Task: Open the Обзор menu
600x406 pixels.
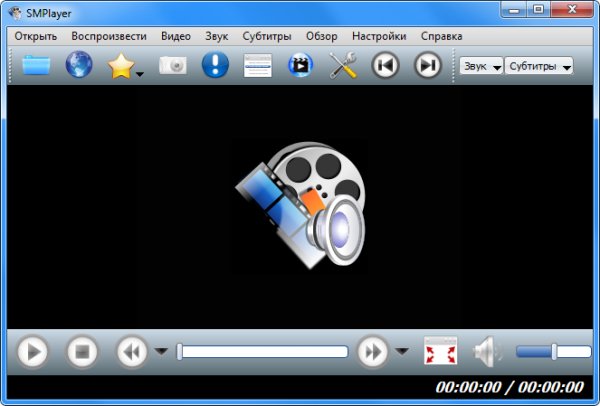Action: [x=322, y=36]
